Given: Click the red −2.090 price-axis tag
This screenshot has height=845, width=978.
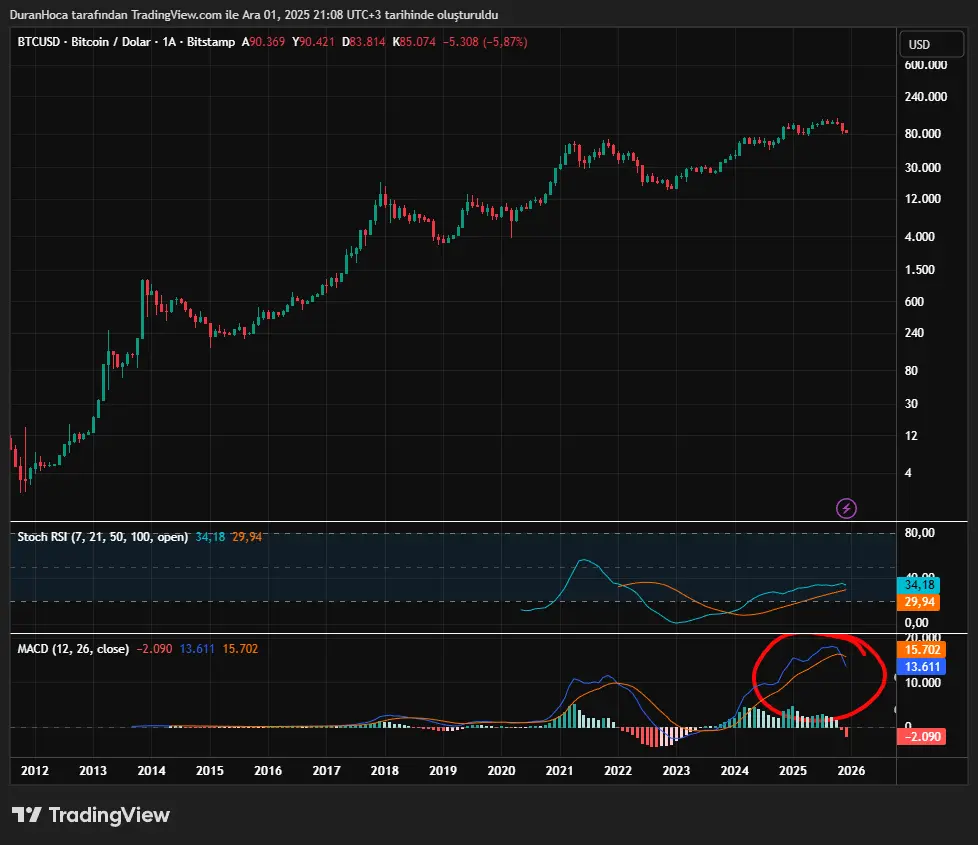Looking at the screenshot, I should tap(921, 736).
